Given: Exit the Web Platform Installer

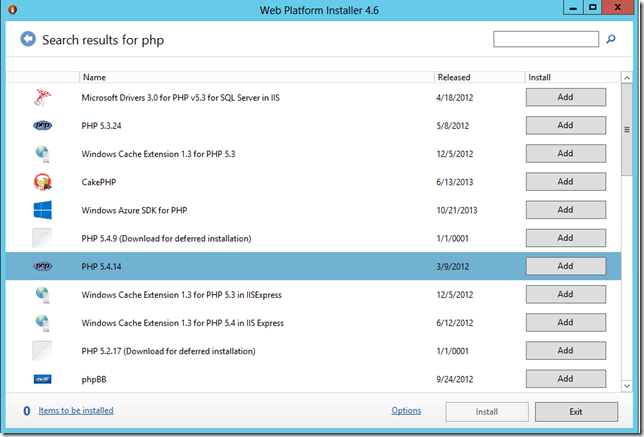Looking at the screenshot, I should click(576, 412).
